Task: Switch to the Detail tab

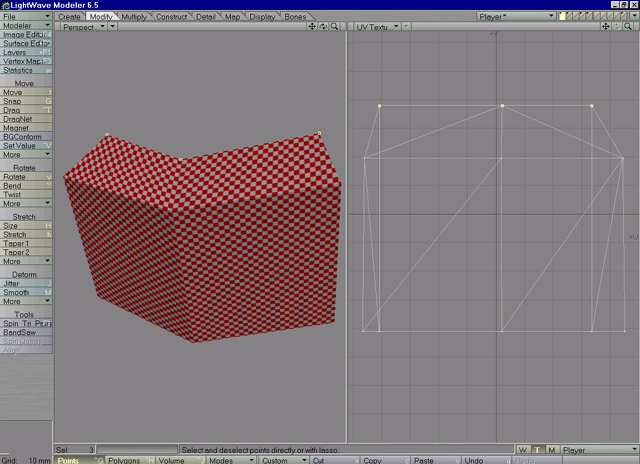Action: (x=206, y=17)
